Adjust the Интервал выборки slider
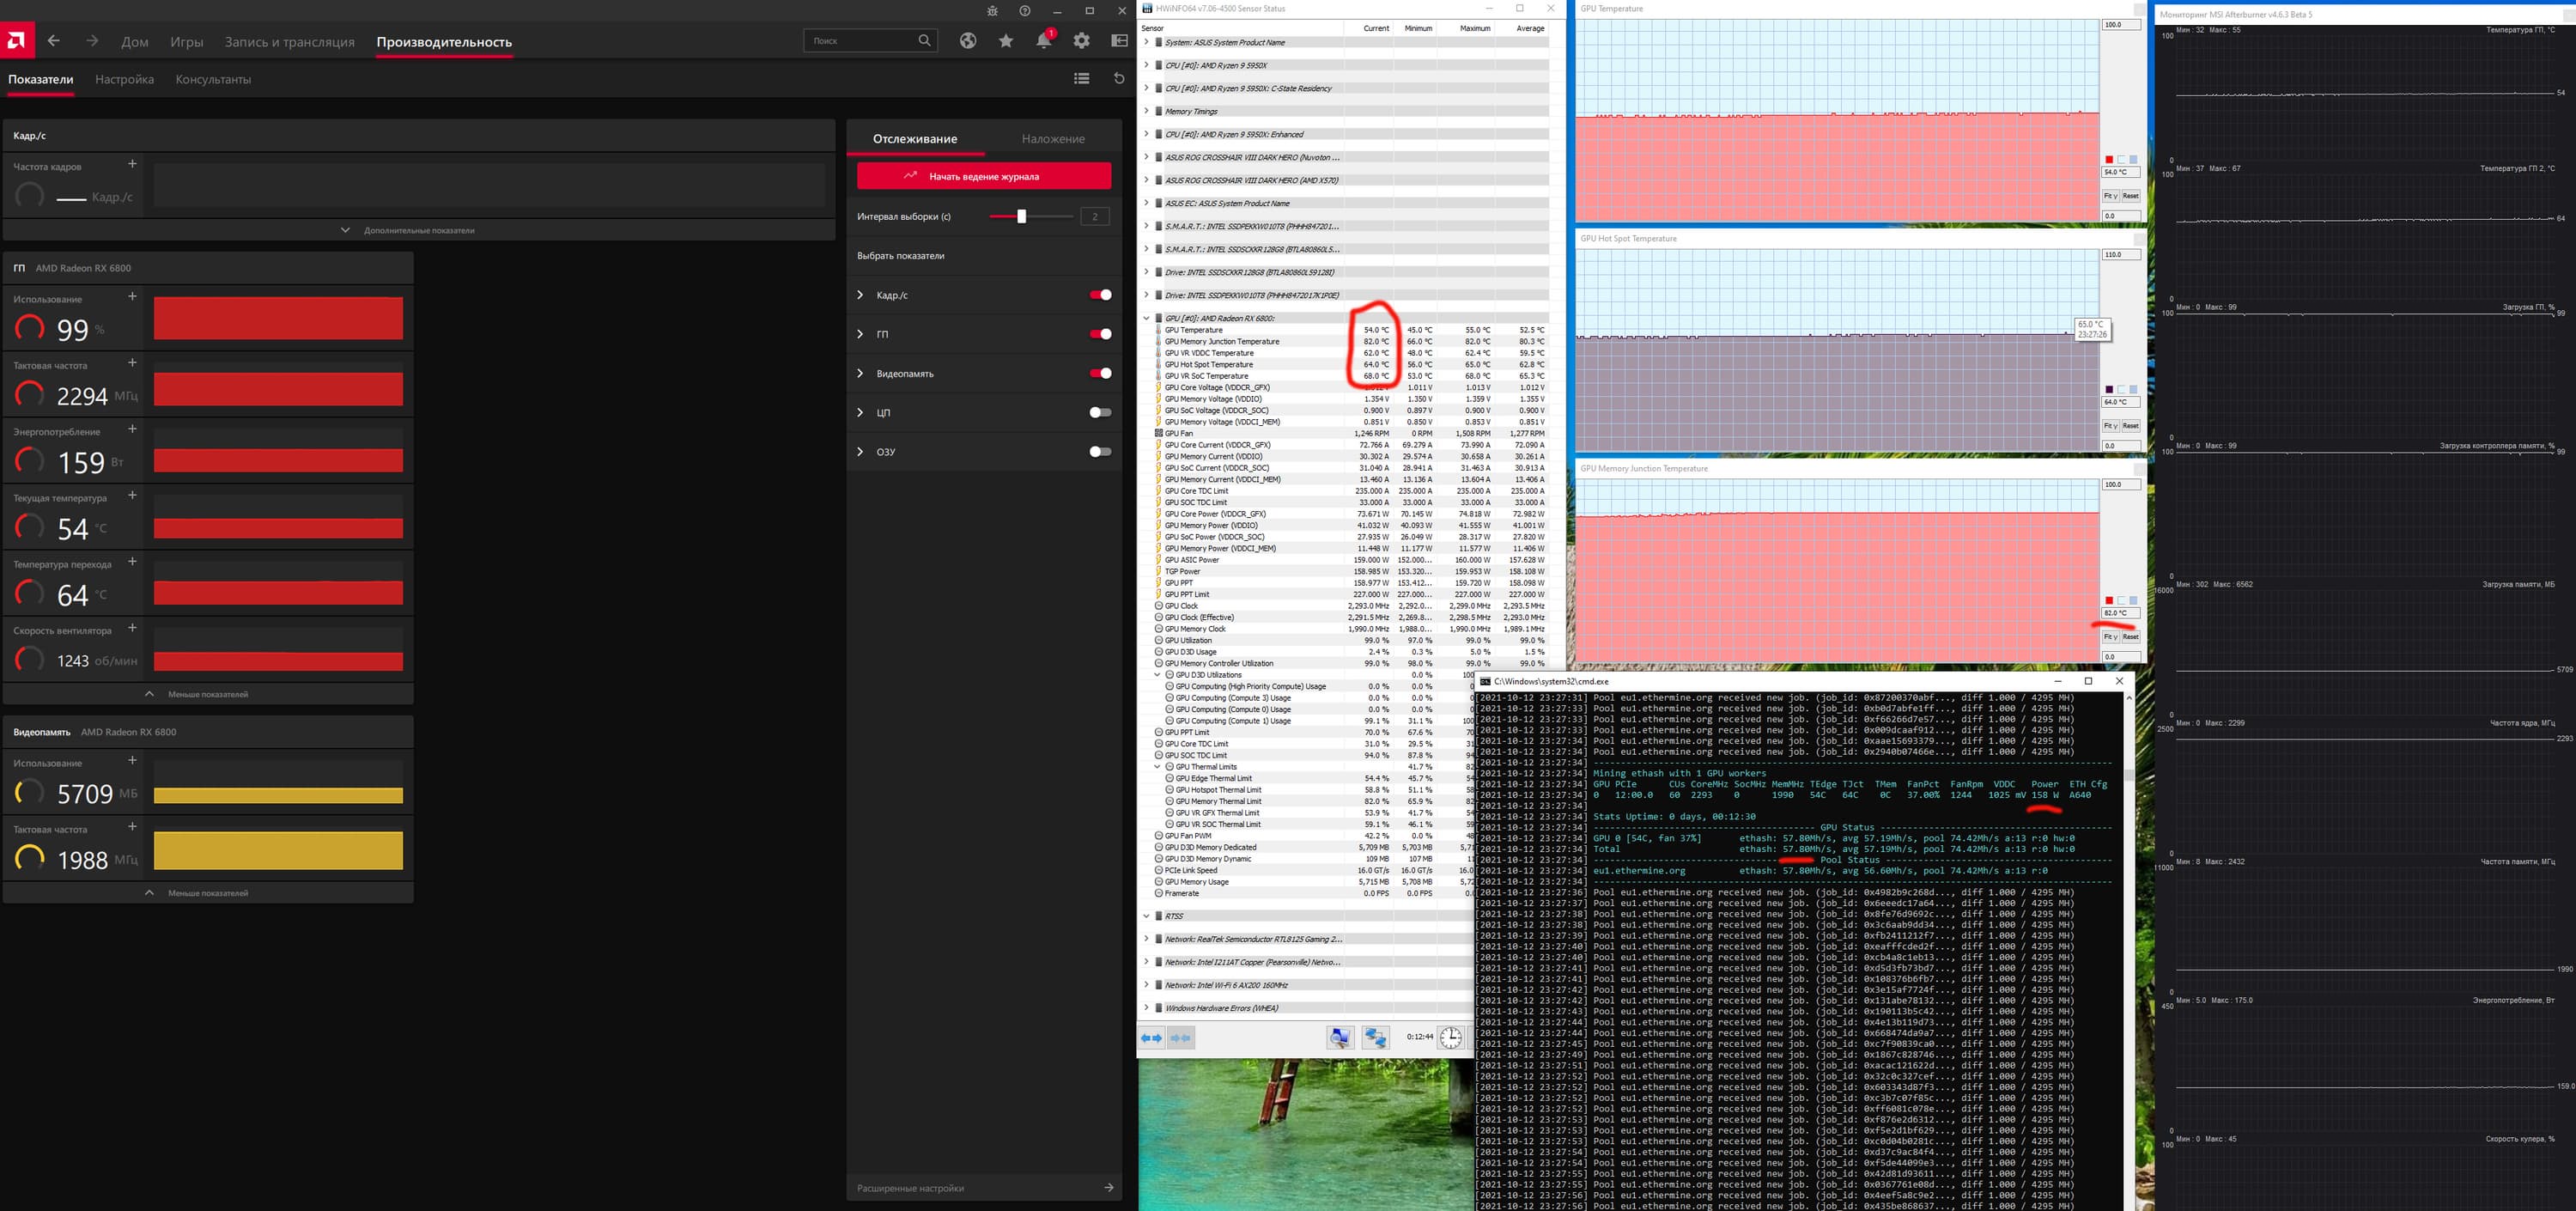2576x1211 pixels. point(1021,216)
